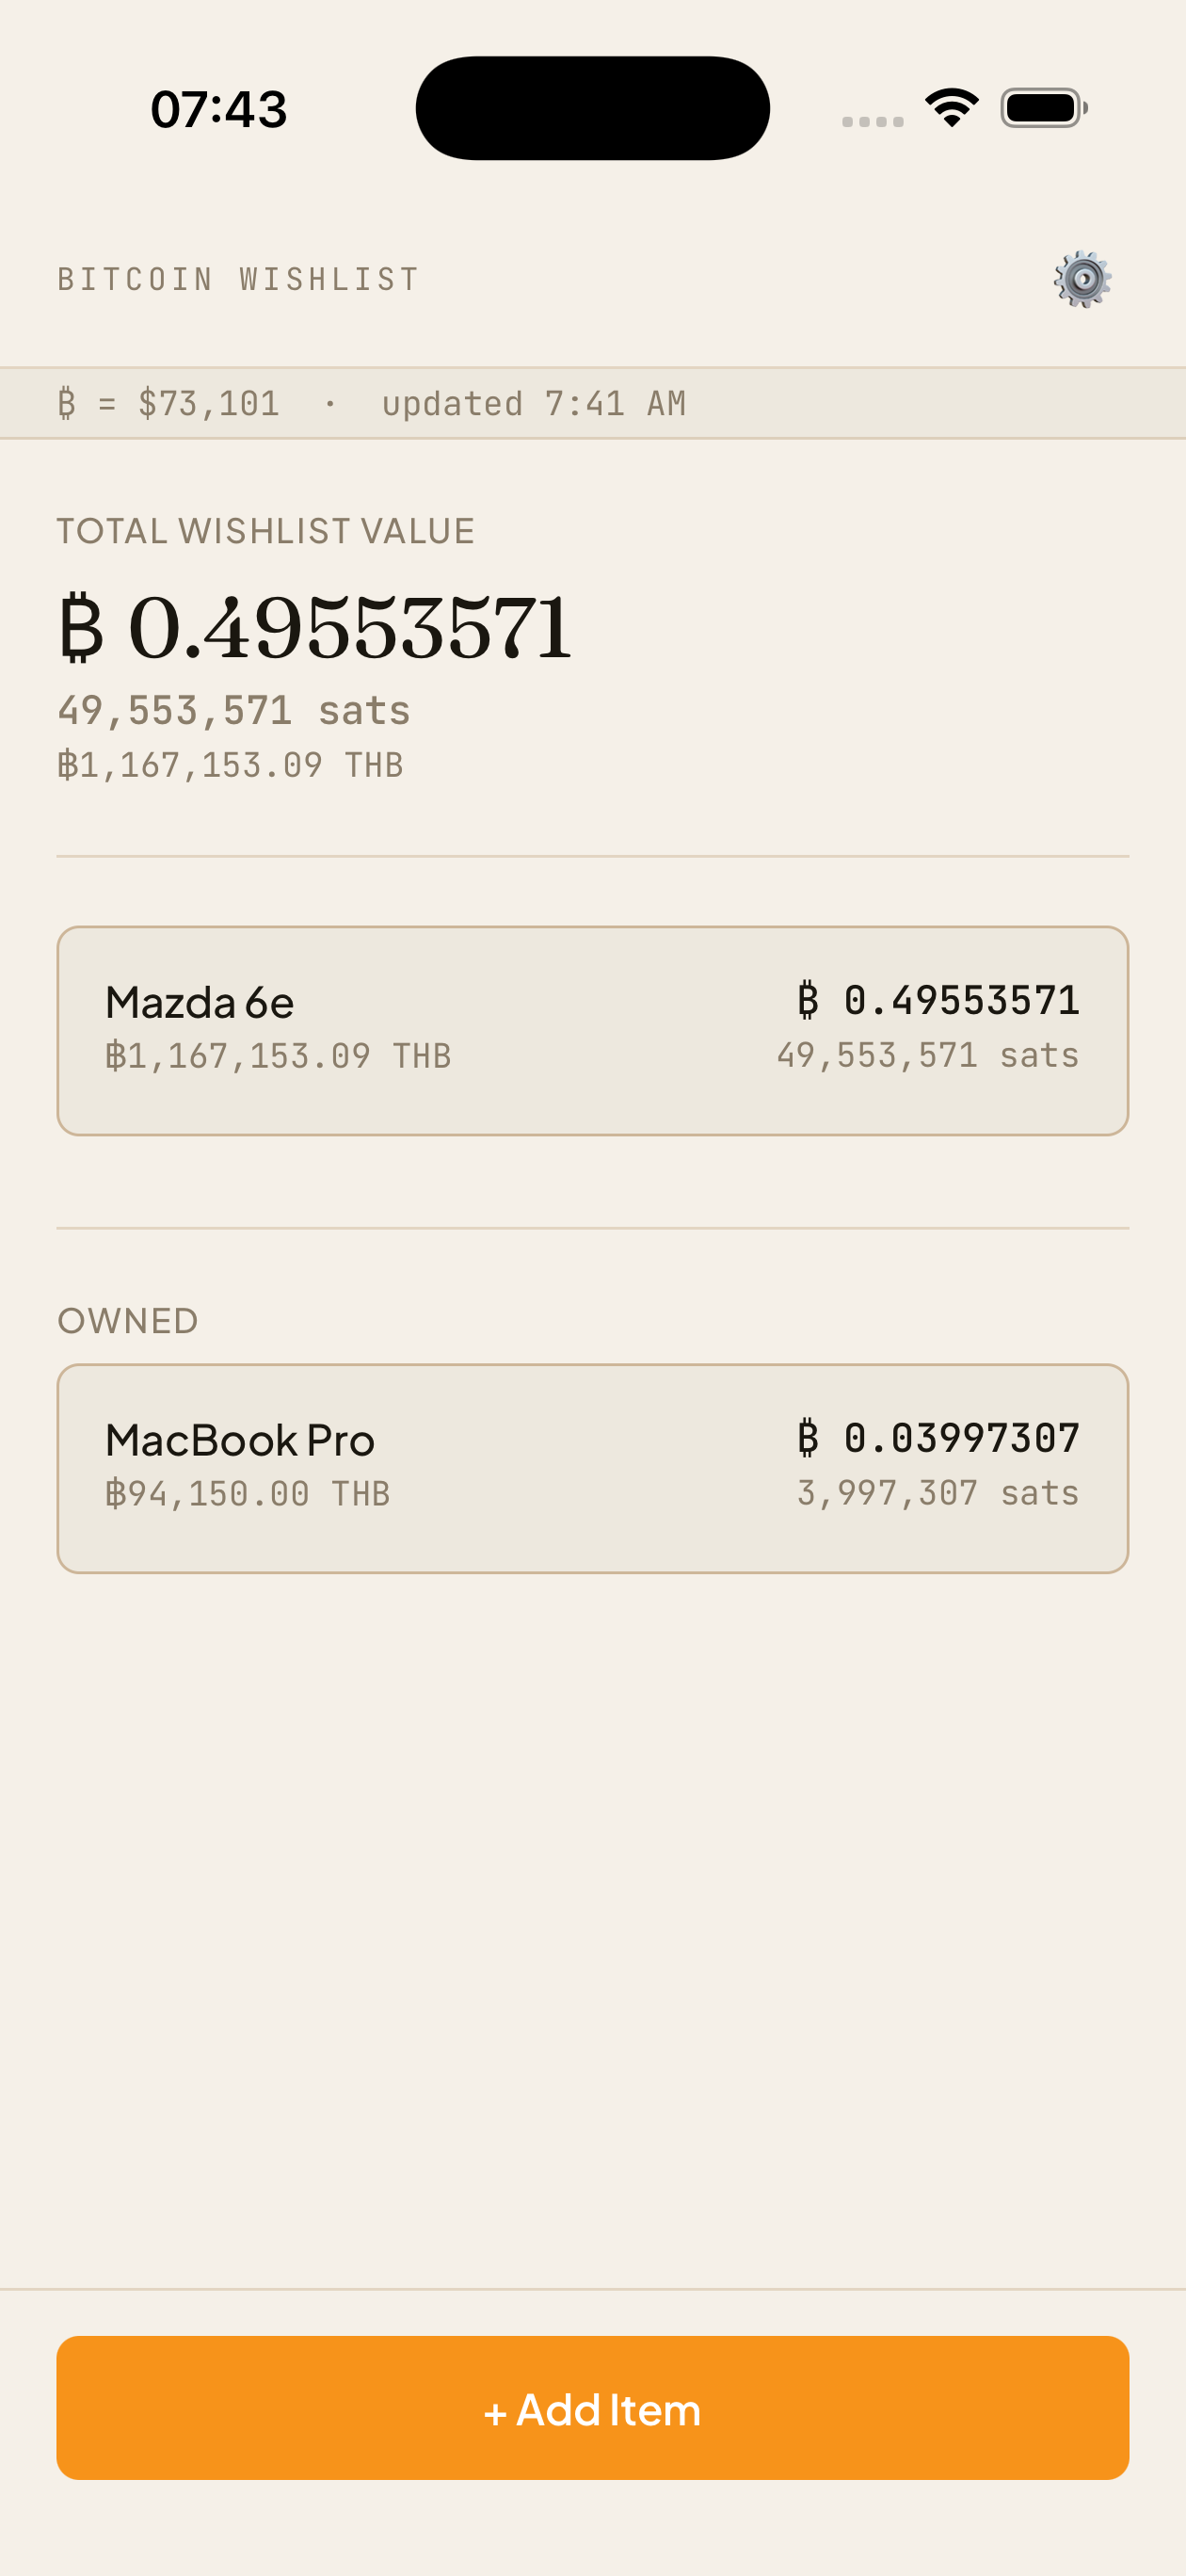Click the Bitcoin symbol in the price banner
Image resolution: width=1186 pixels, height=2576 pixels.
point(67,403)
